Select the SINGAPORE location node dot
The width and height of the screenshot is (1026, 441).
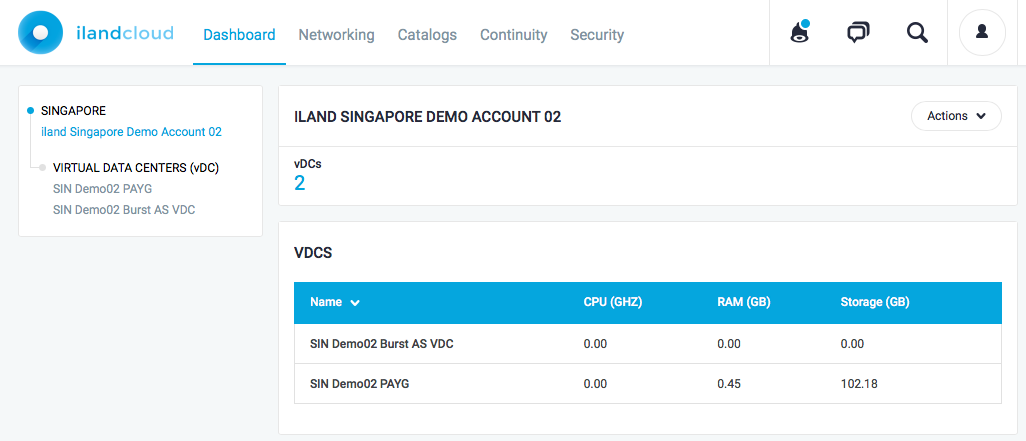pos(30,111)
